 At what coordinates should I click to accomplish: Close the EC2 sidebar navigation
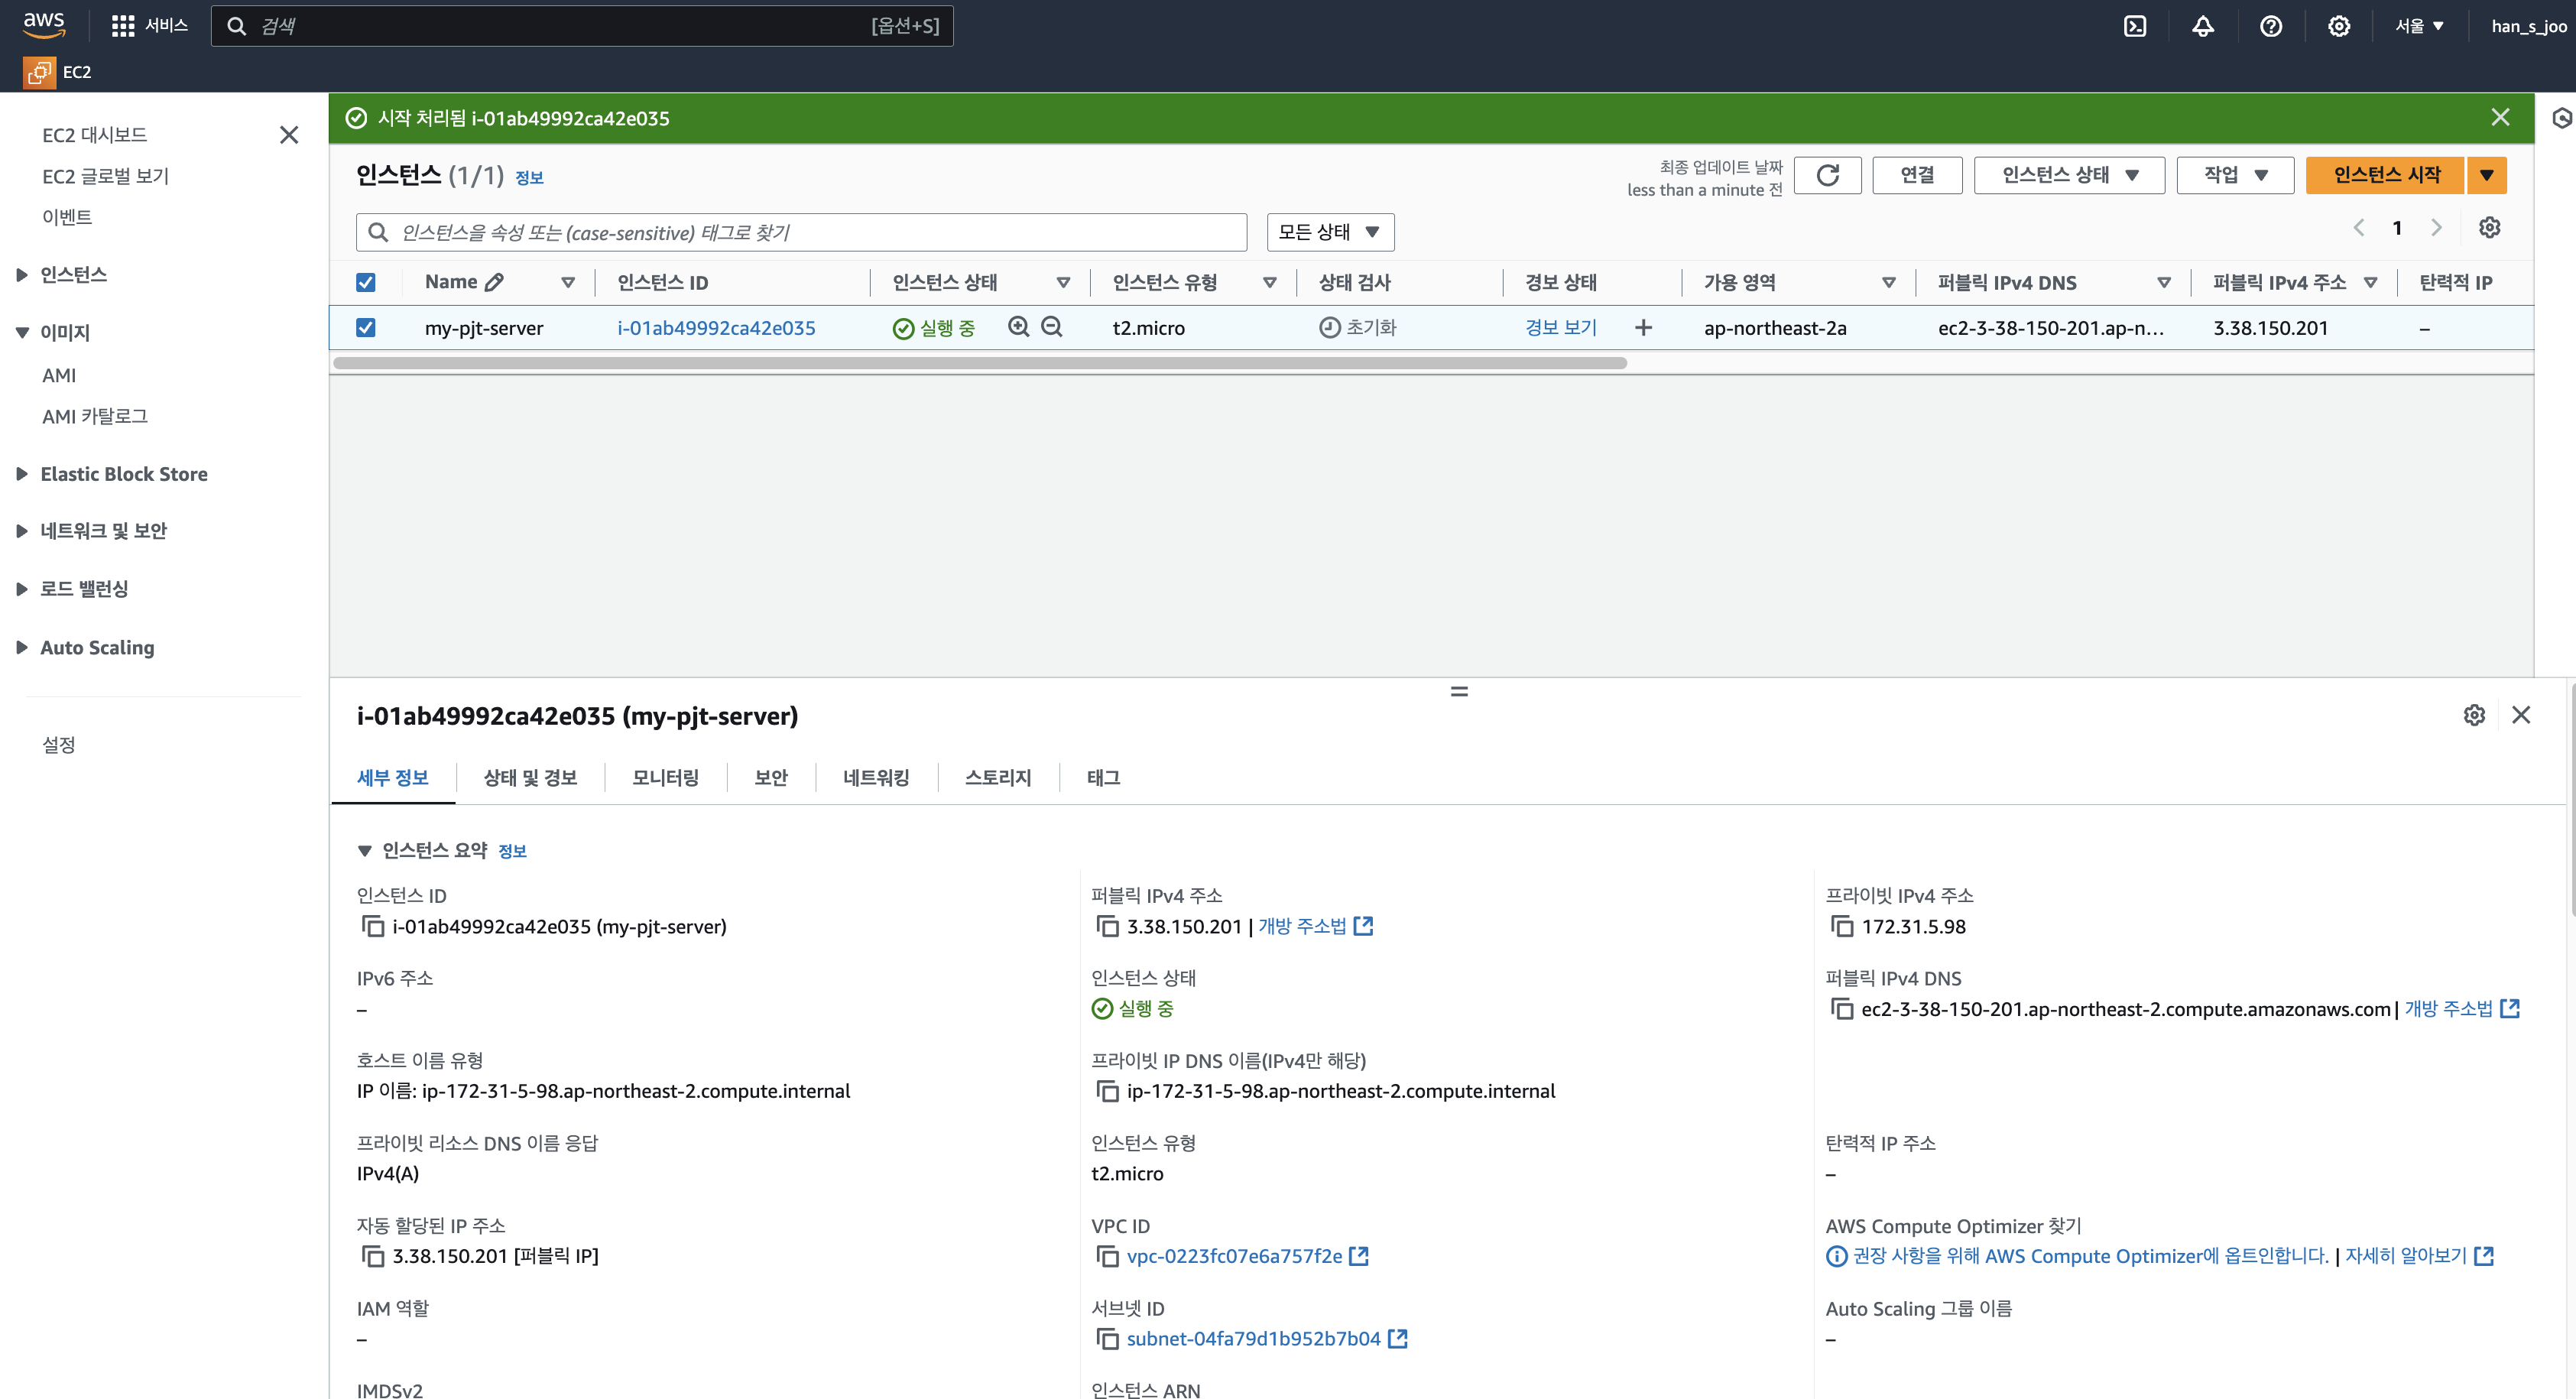[289, 135]
